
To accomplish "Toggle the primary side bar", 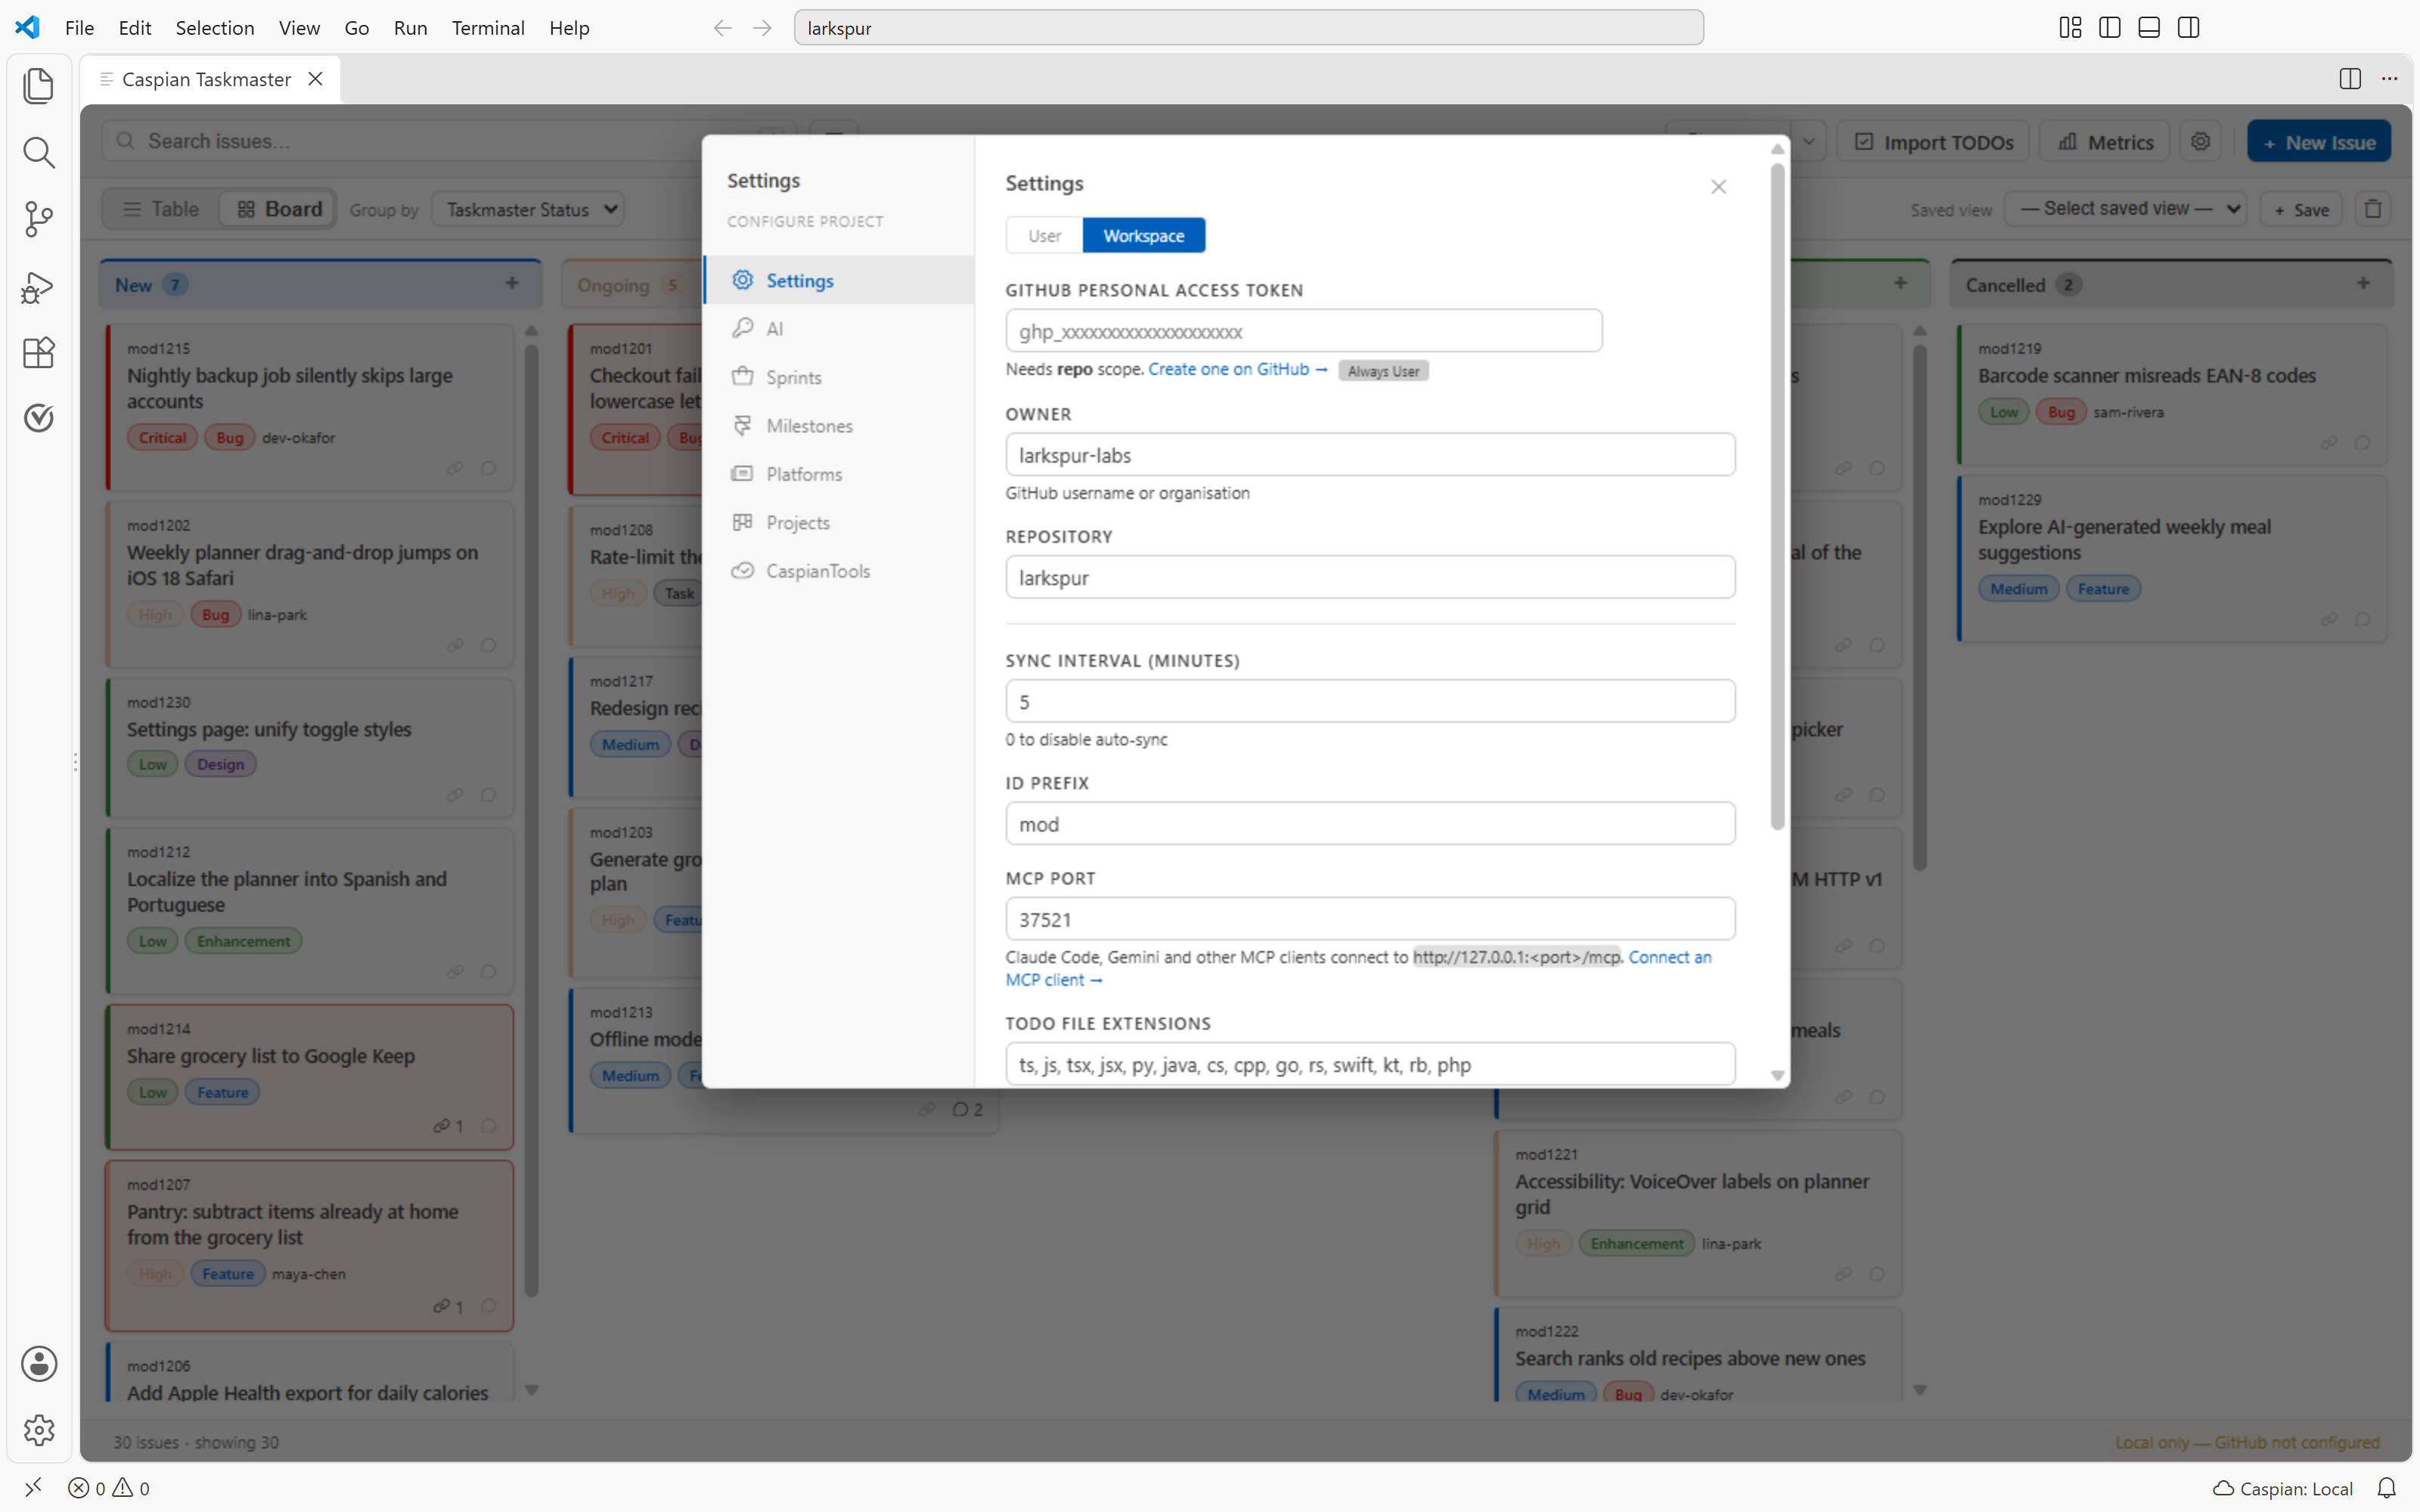I will coord(2110,28).
